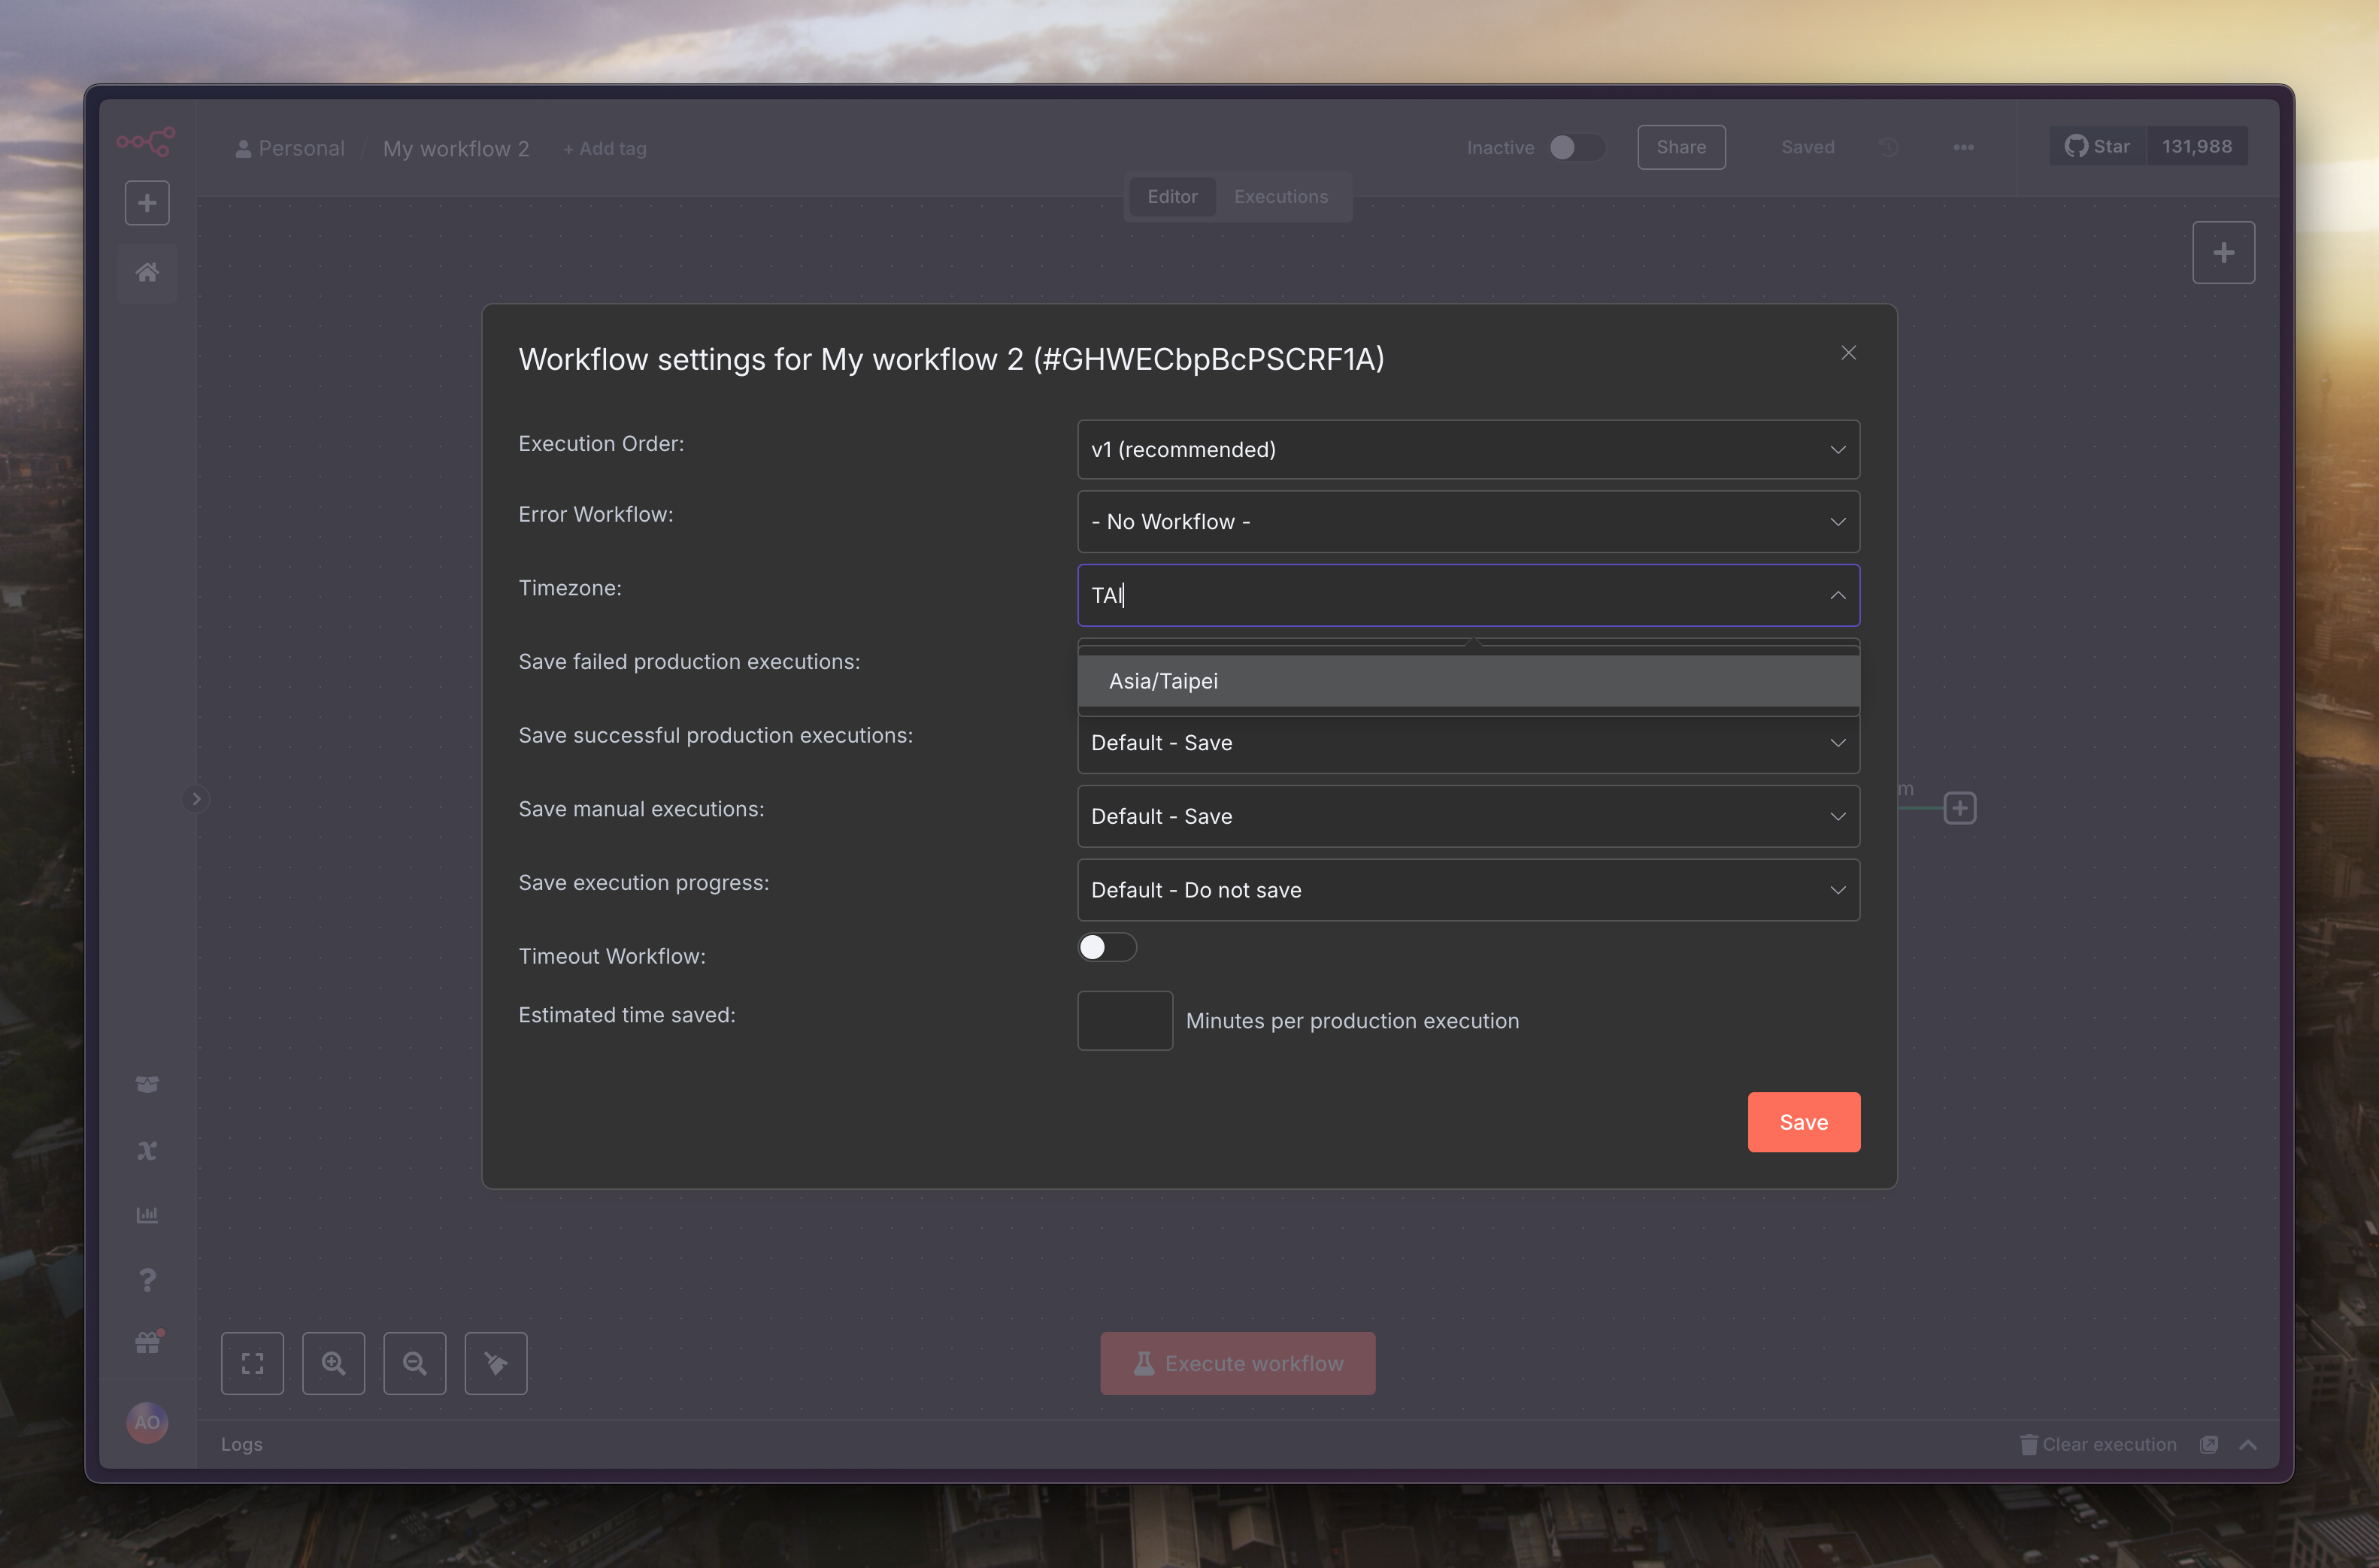The image size is (2379, 1568).
Task: Click the Share button
Action: [1680, 147]
